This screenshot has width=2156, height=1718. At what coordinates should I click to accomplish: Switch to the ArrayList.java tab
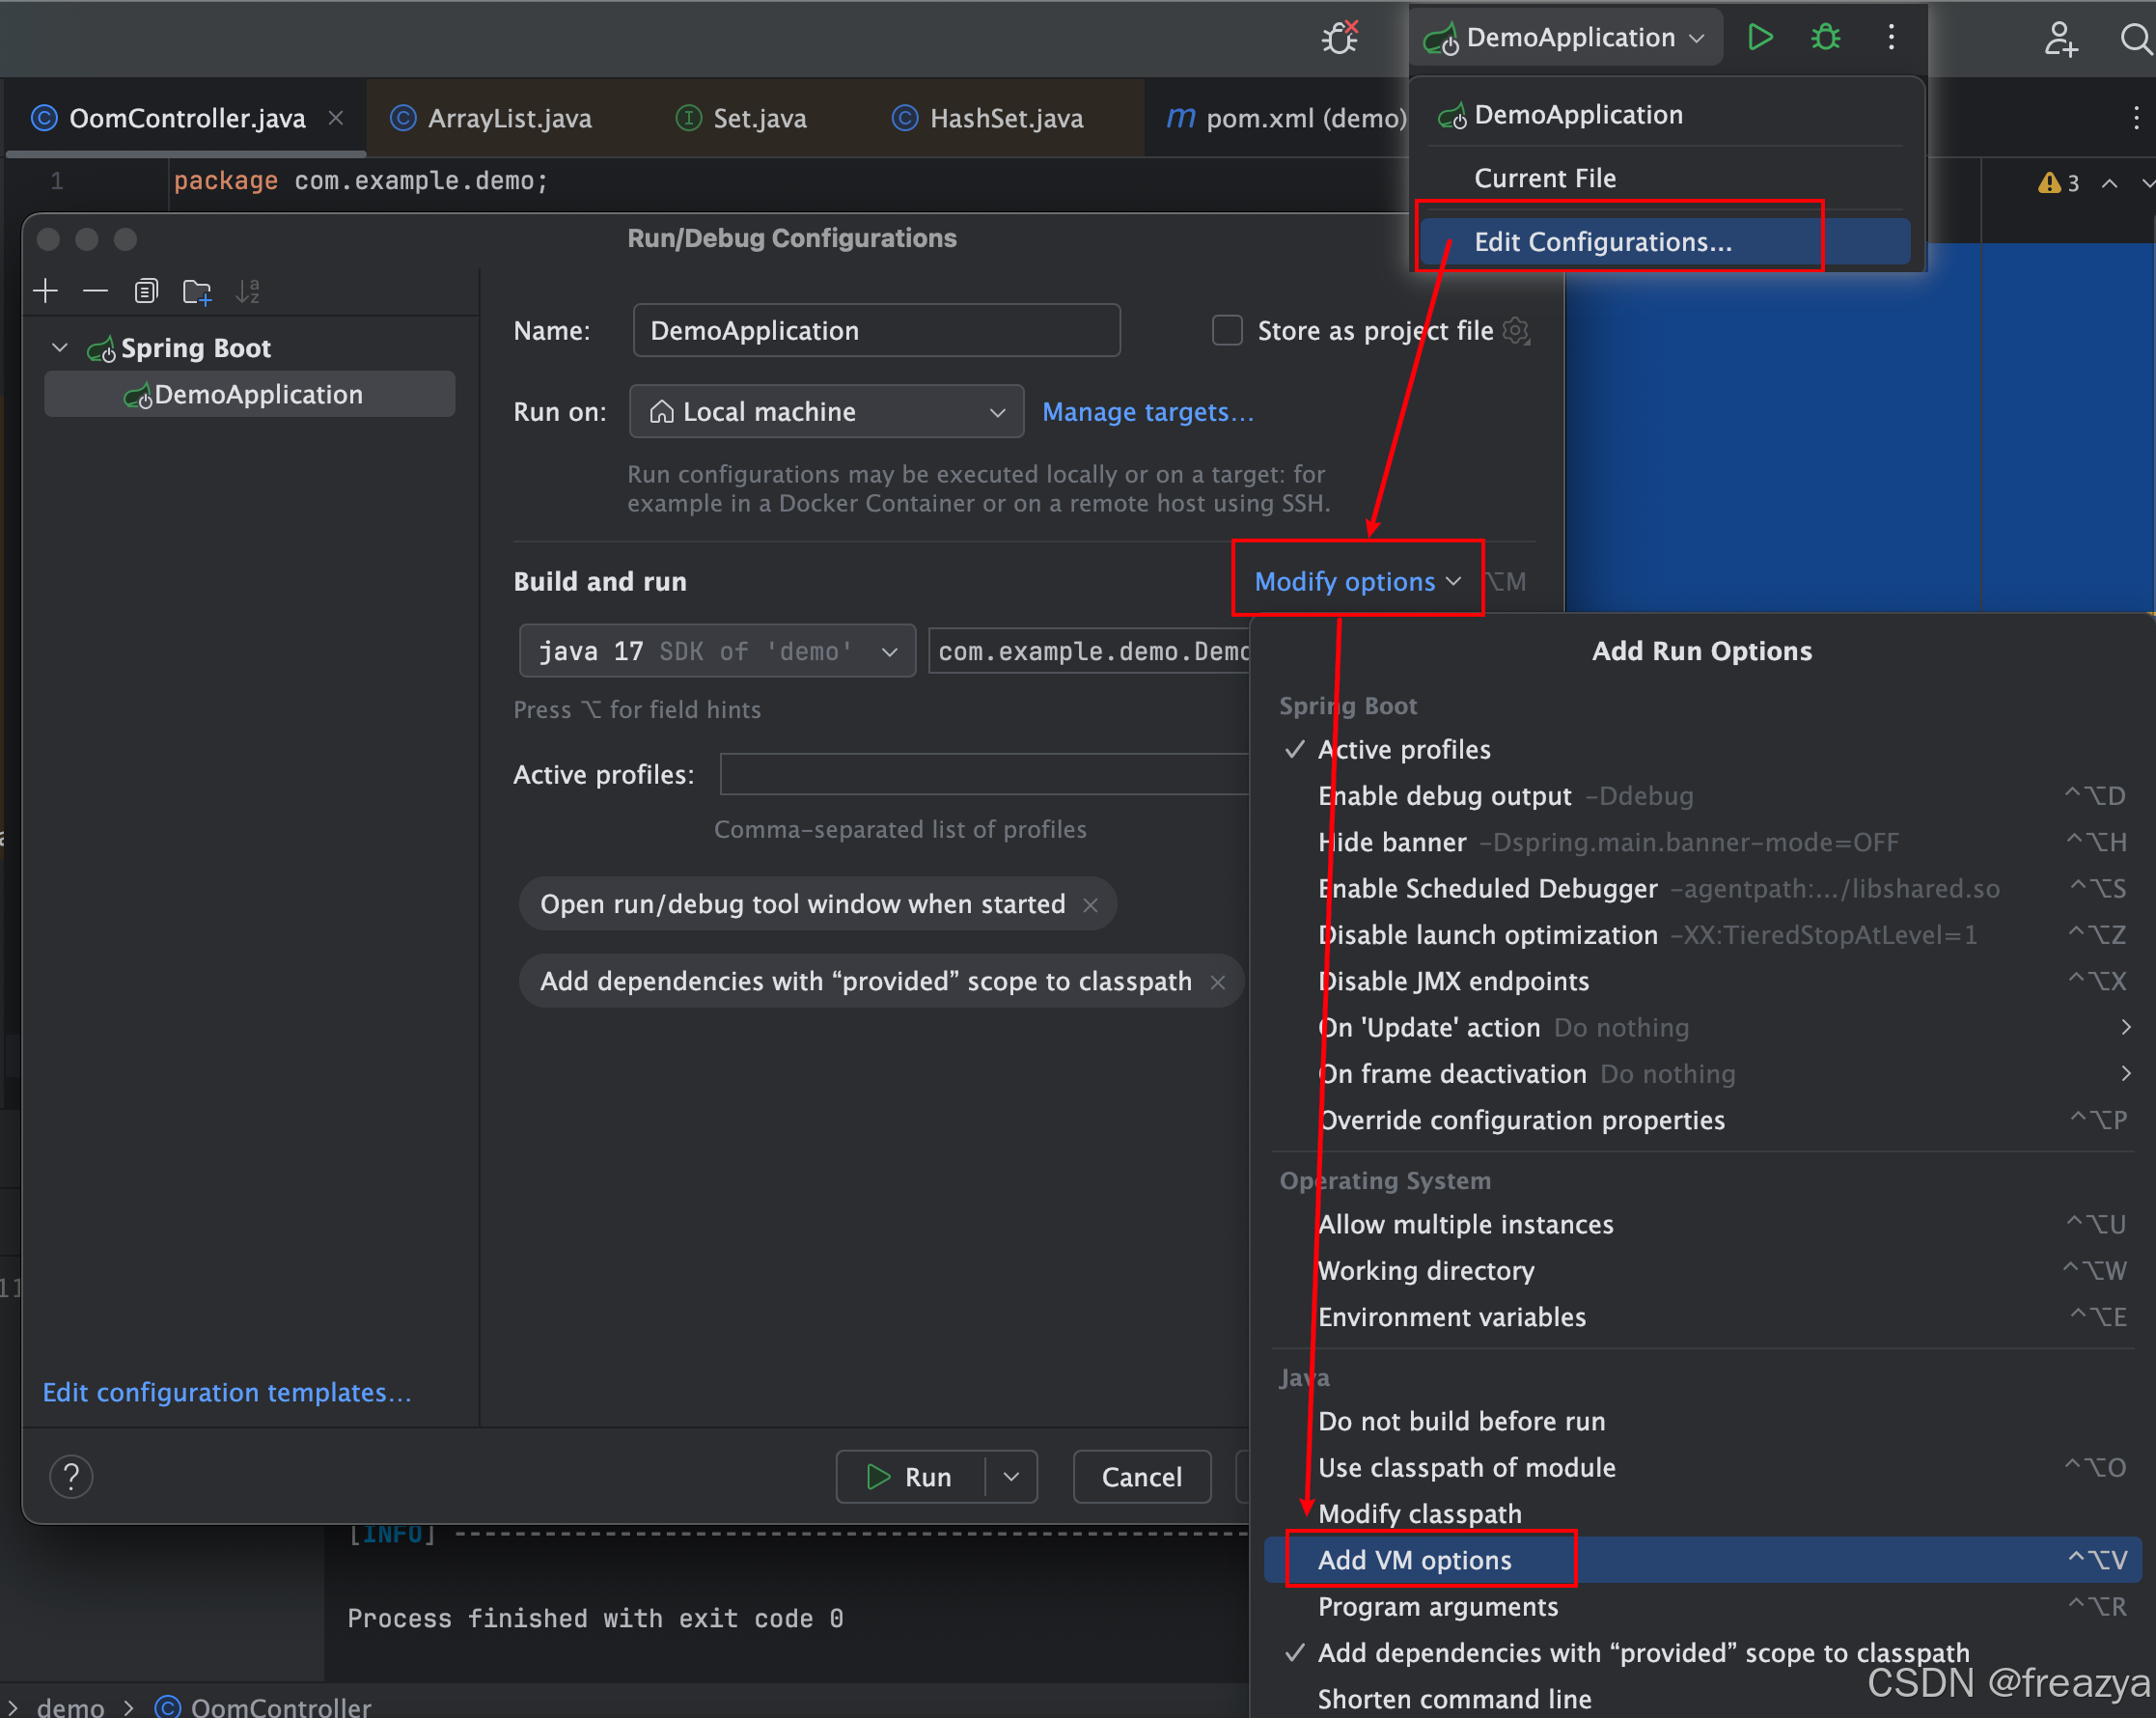[x=509, y=118]
